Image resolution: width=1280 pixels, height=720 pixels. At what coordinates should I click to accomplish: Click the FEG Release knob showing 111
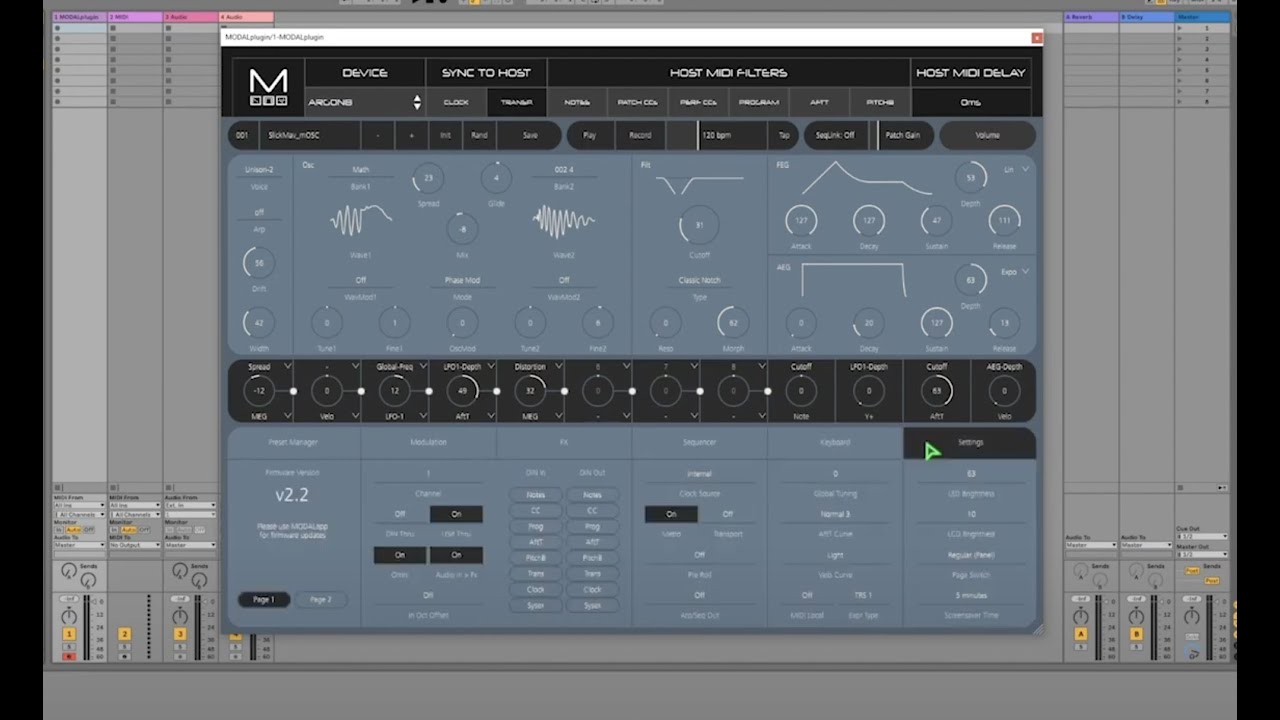(x=1004, y=221)
